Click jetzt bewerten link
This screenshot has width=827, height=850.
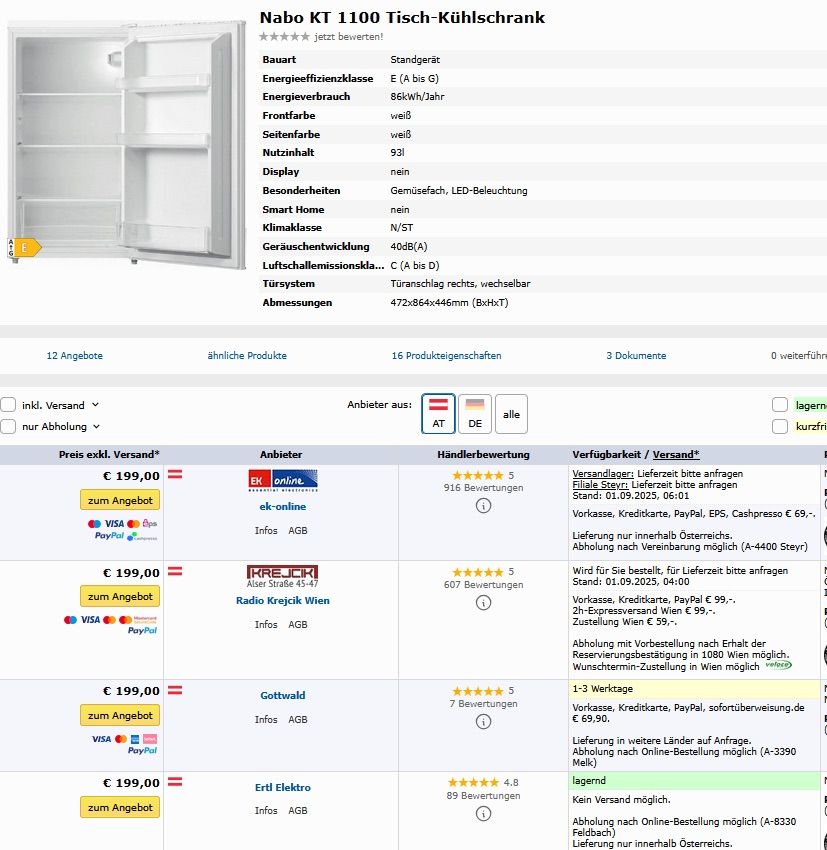pos(348,37)
